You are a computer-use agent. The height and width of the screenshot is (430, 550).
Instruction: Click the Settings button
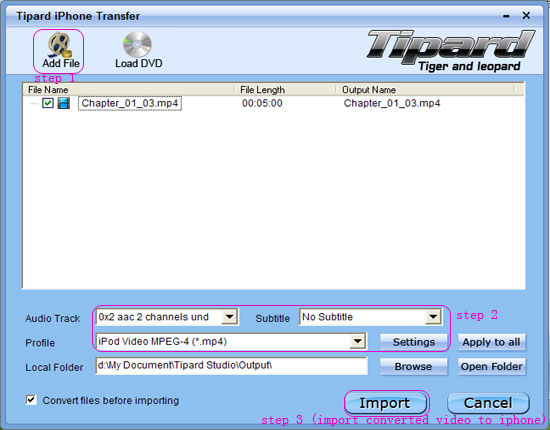click(x=414, y=342)
